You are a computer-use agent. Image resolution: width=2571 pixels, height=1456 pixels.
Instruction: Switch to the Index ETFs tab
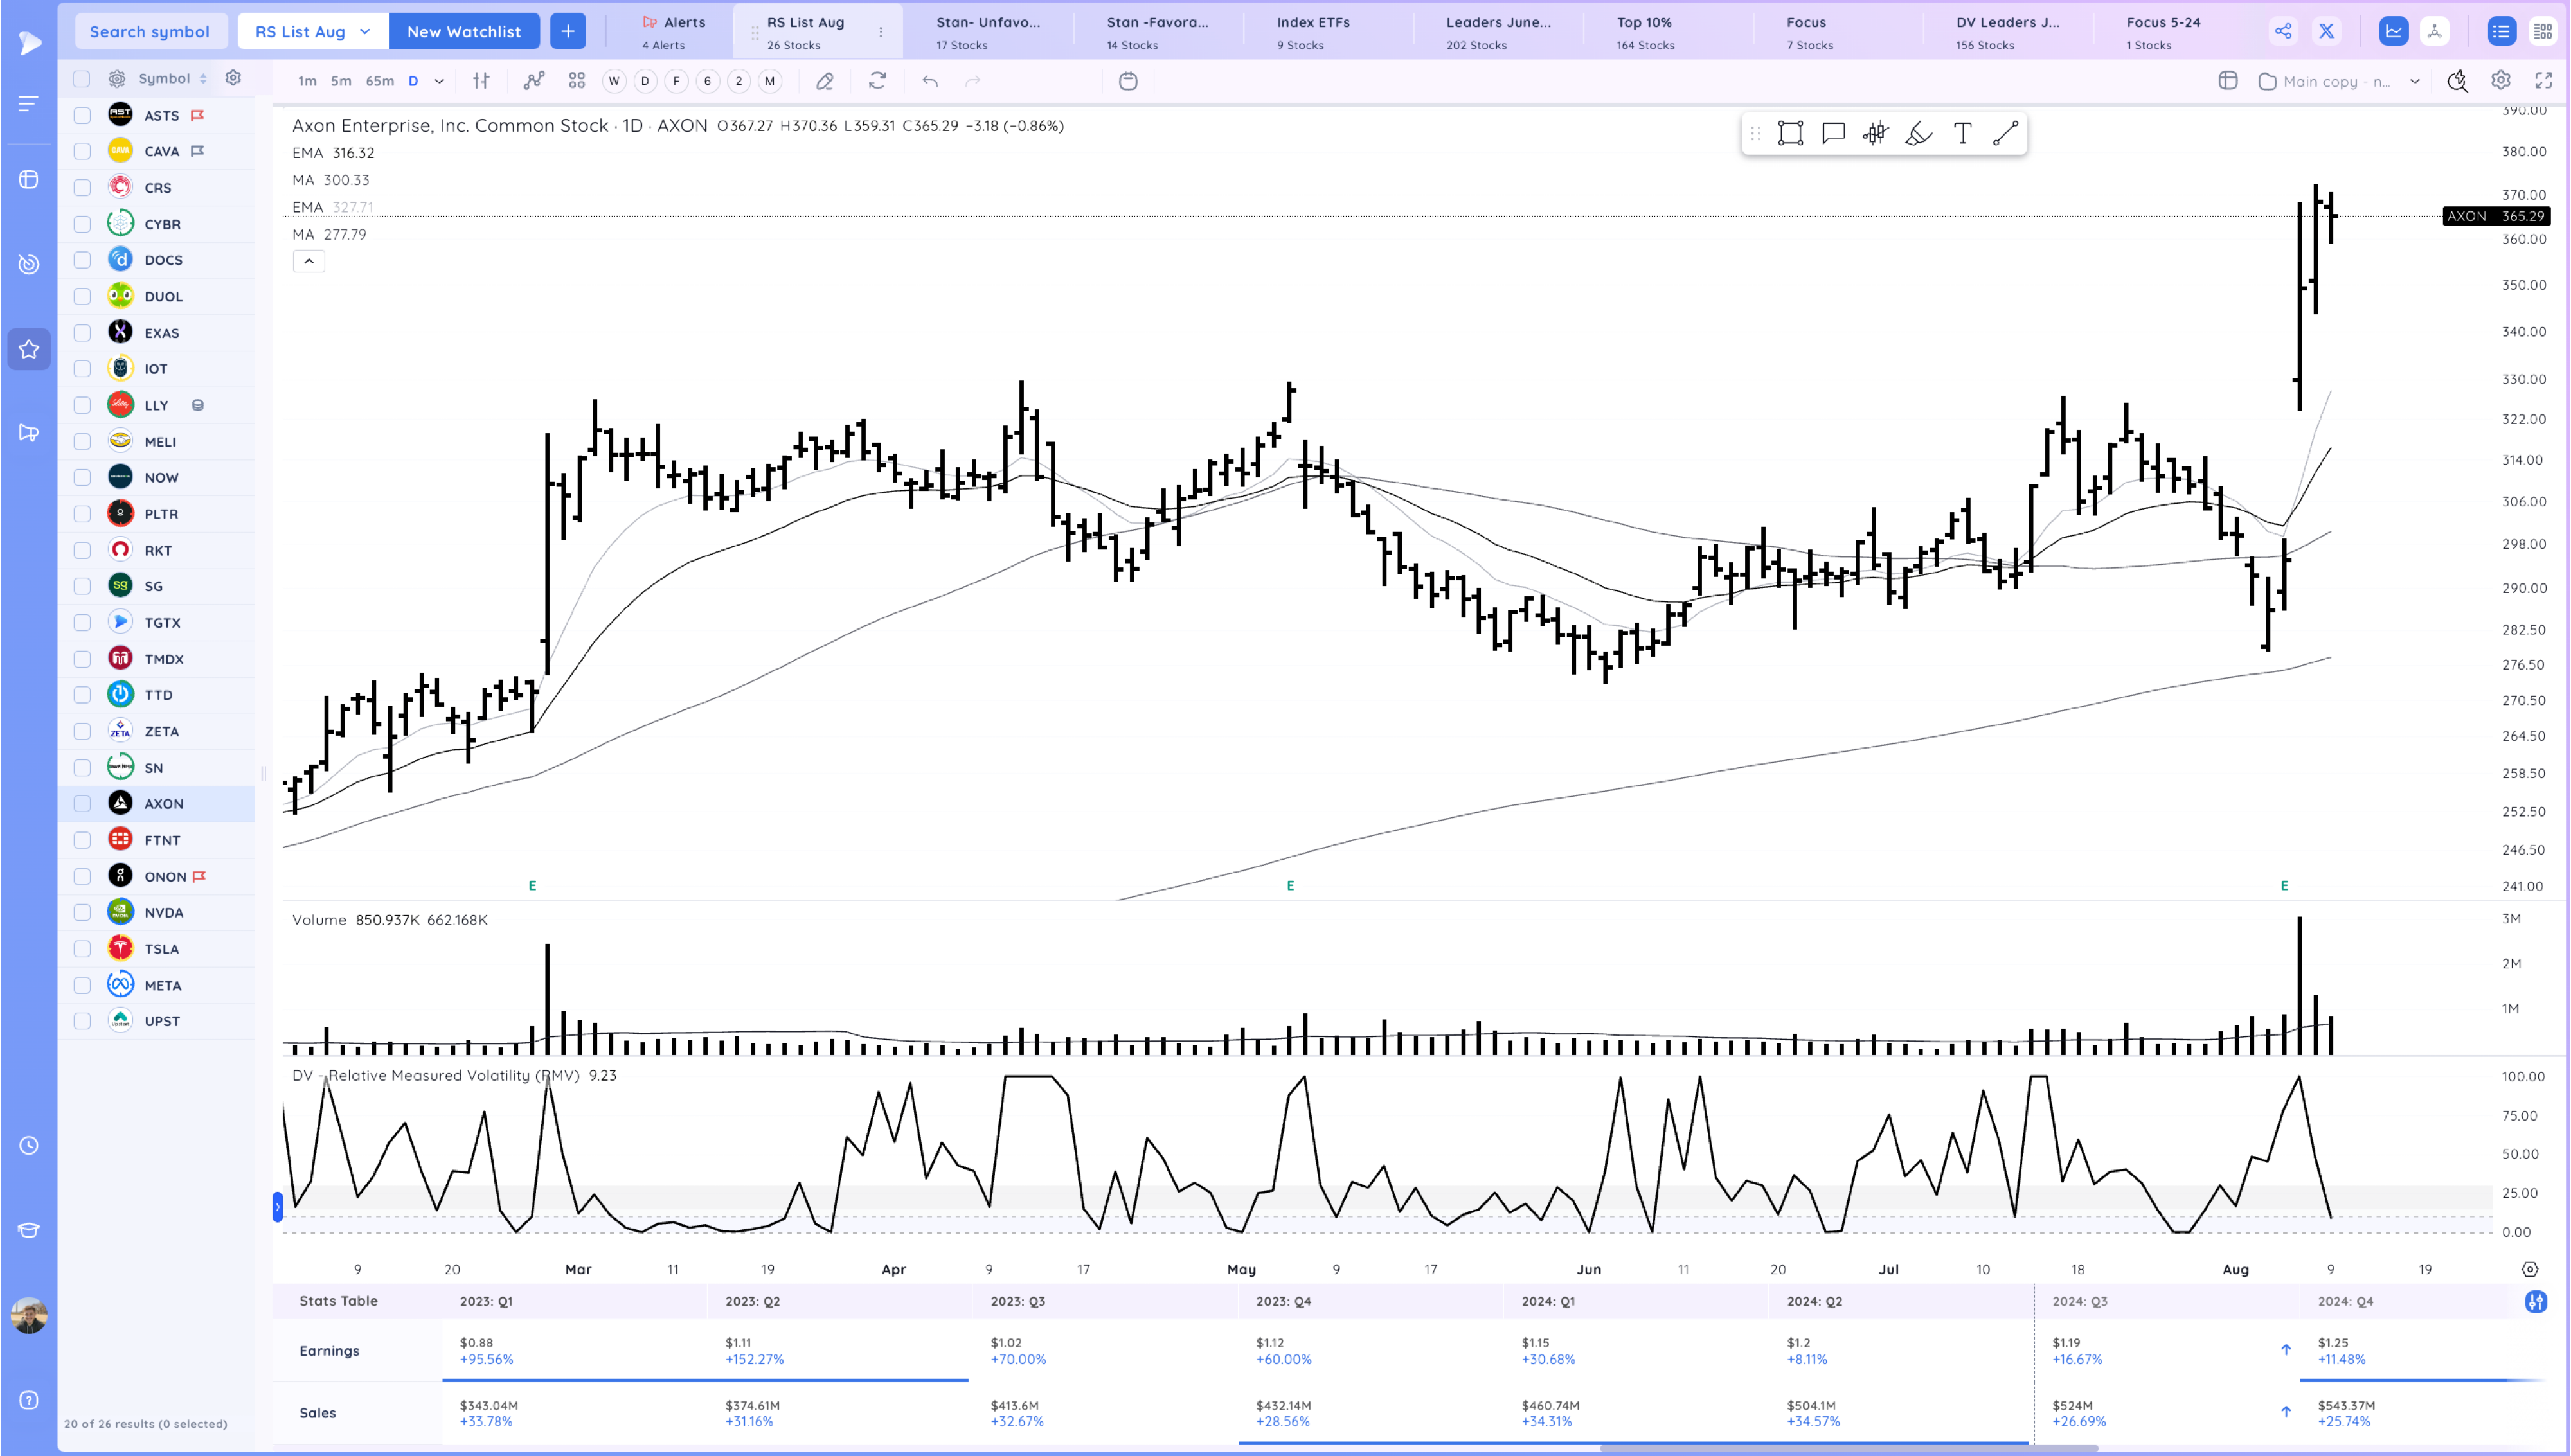click(1312, 32)
